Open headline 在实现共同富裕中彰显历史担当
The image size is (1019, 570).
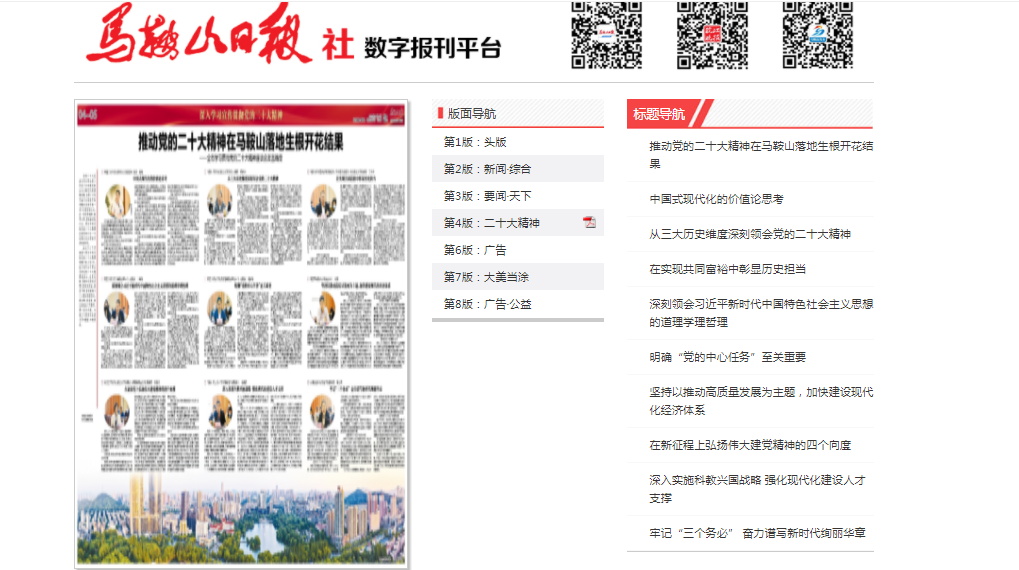click(x=727, y=269)
